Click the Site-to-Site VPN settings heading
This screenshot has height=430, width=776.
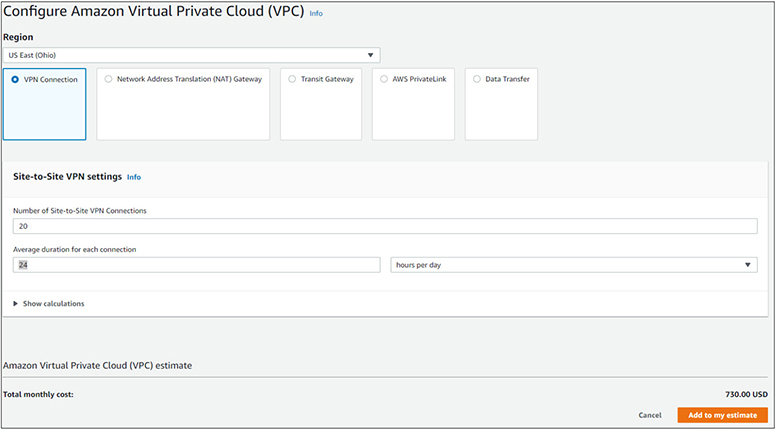[x=68, y=176]
